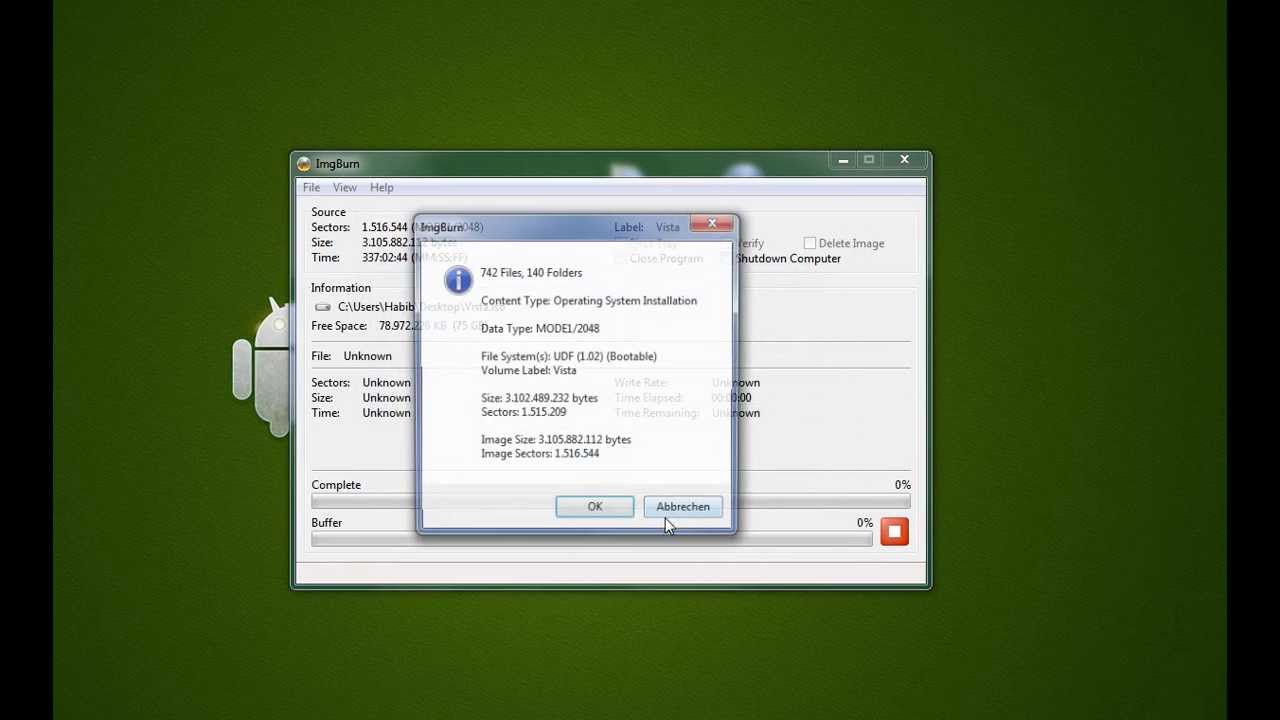
Task: Click the drive icon under Information
Action: click(x=322, y=307)
